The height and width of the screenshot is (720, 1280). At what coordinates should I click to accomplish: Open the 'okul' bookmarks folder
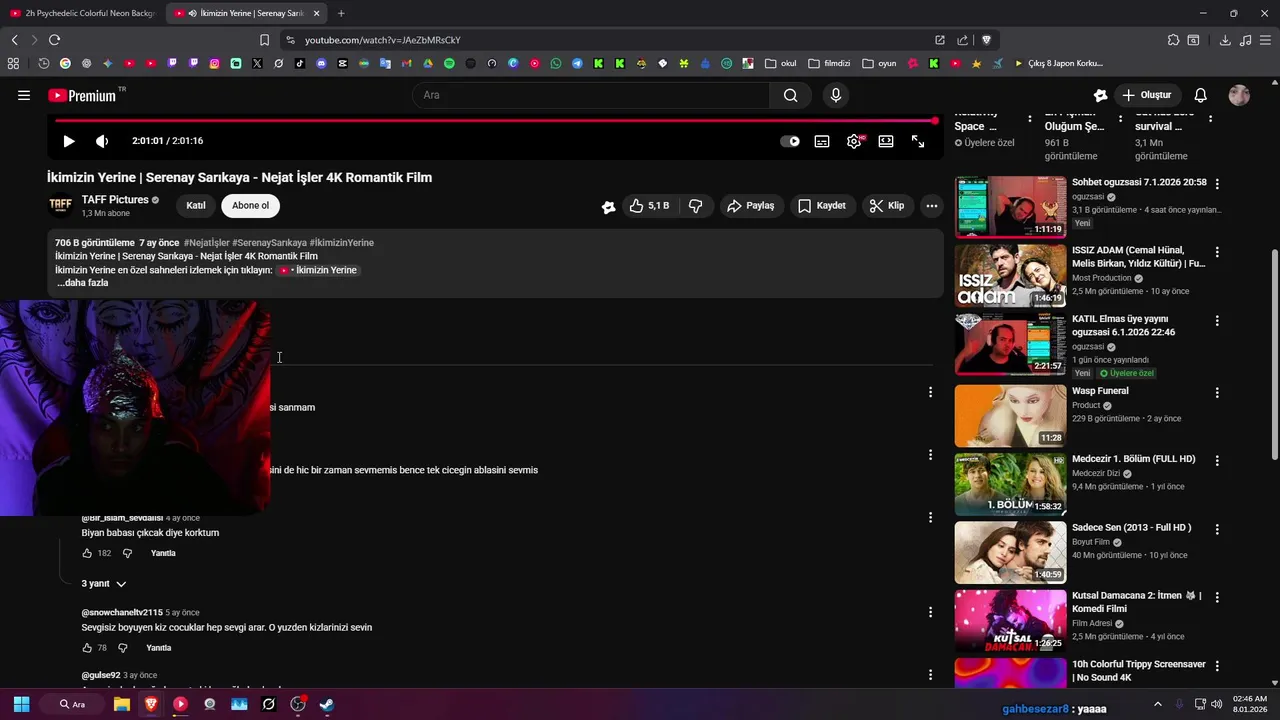(781, 63)
